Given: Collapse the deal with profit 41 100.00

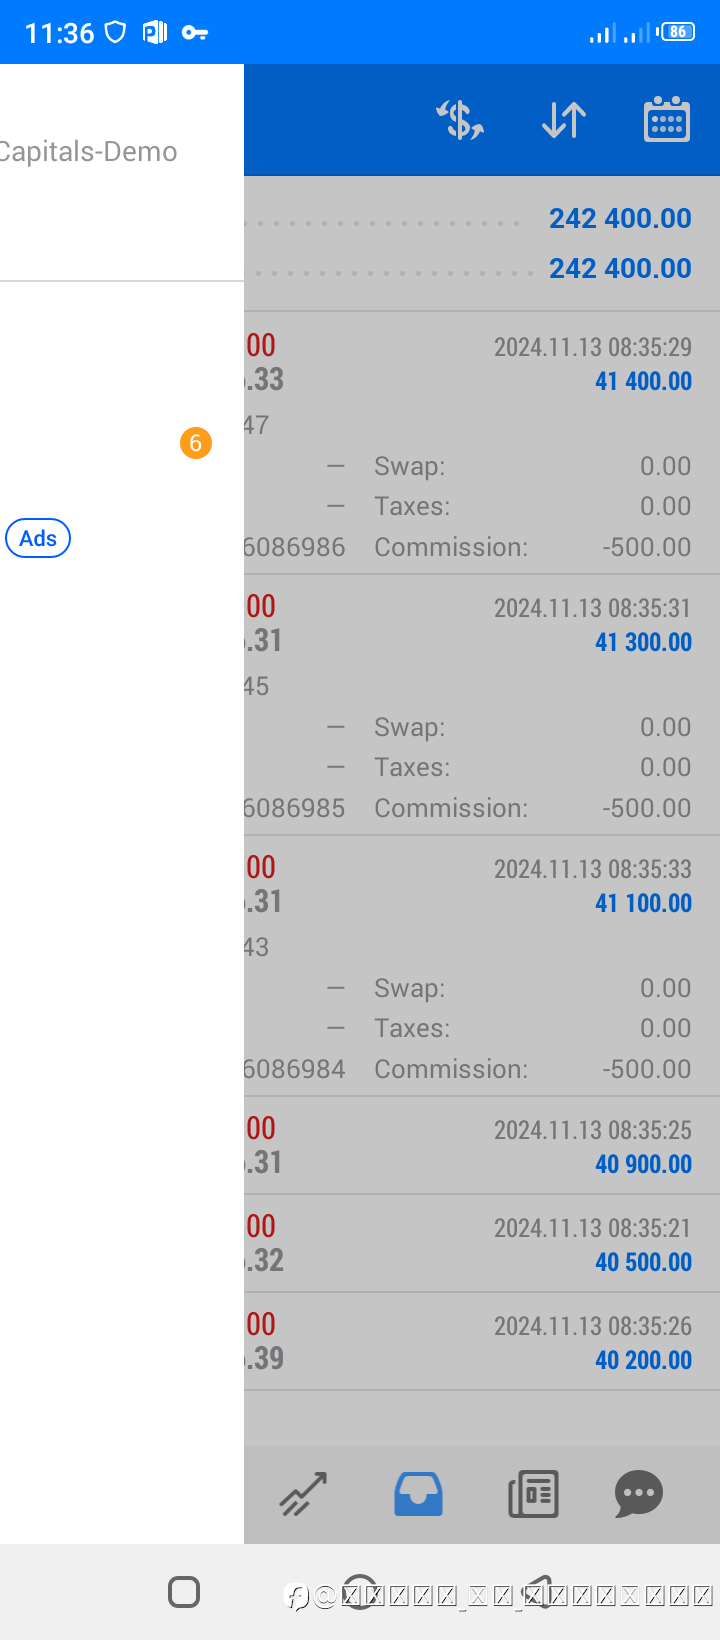Looking at the screenshot, I should click(482, 965).
